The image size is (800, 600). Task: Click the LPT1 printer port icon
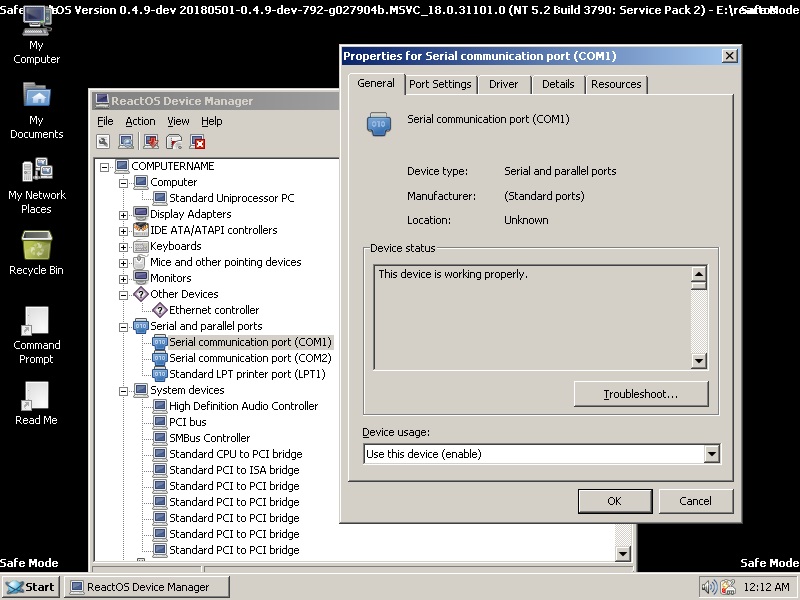click(x=160, y=374)
